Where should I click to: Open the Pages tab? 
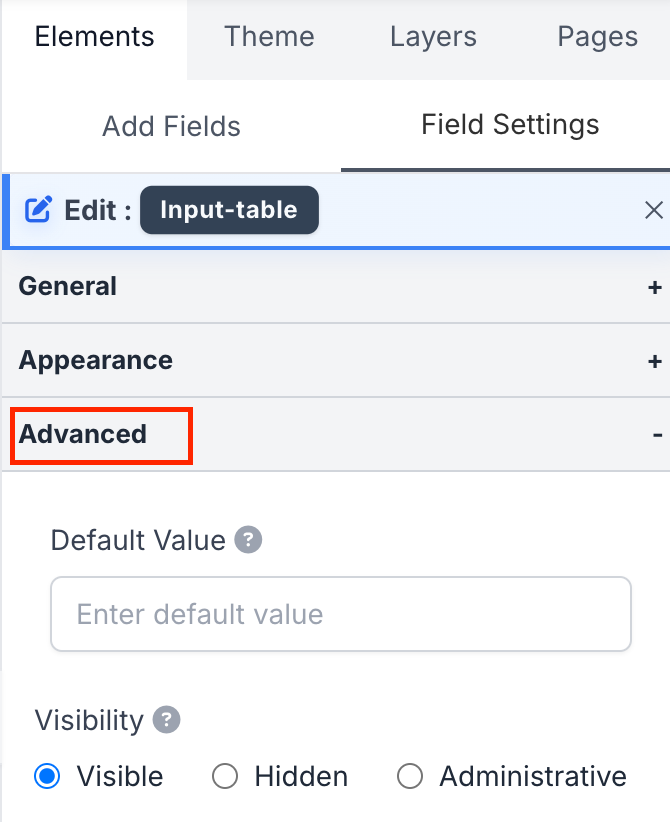[597, 38]
